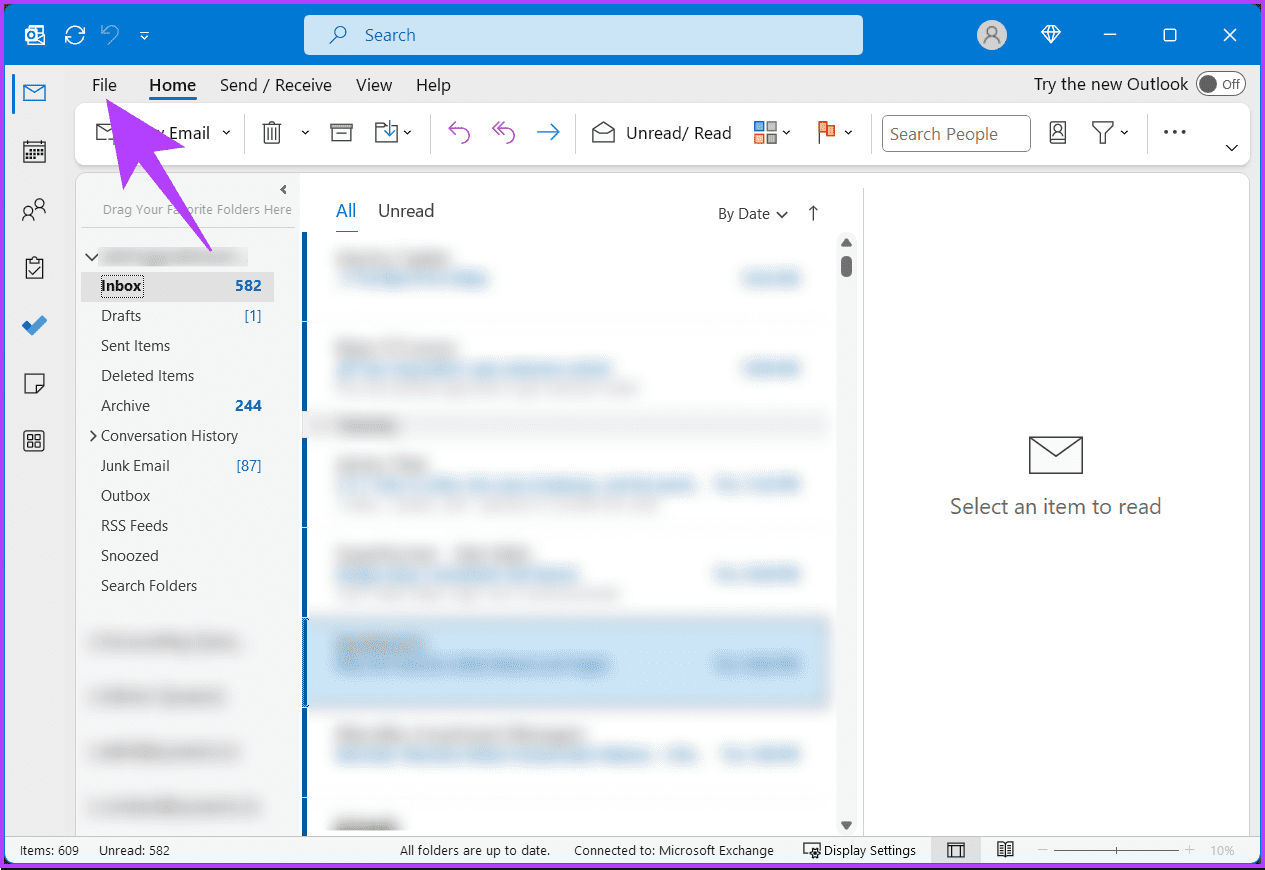
Task: Mark message as Unread/ Read
Action: point(660,132)
